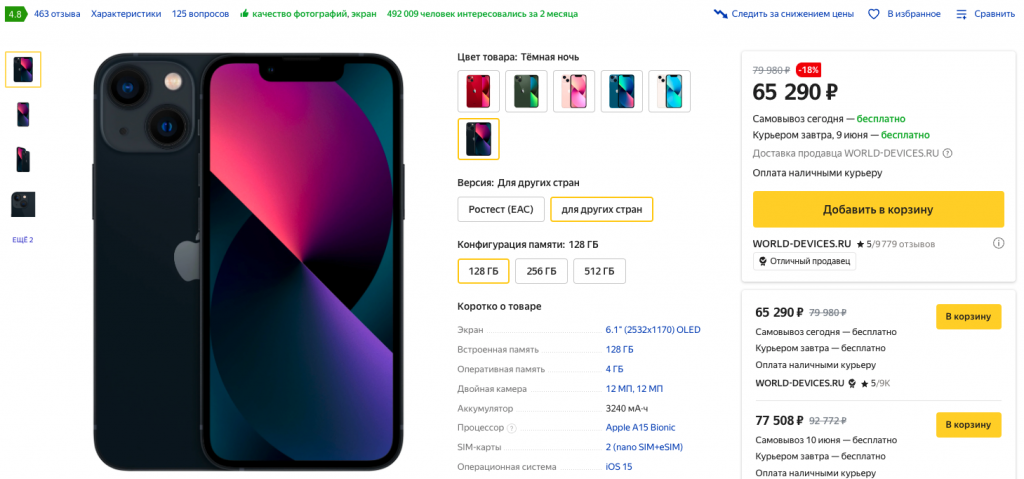Expand more thumbnails with ЕЩЁ 2
This screenshot has height=479, width=1024.
point(23,240)
